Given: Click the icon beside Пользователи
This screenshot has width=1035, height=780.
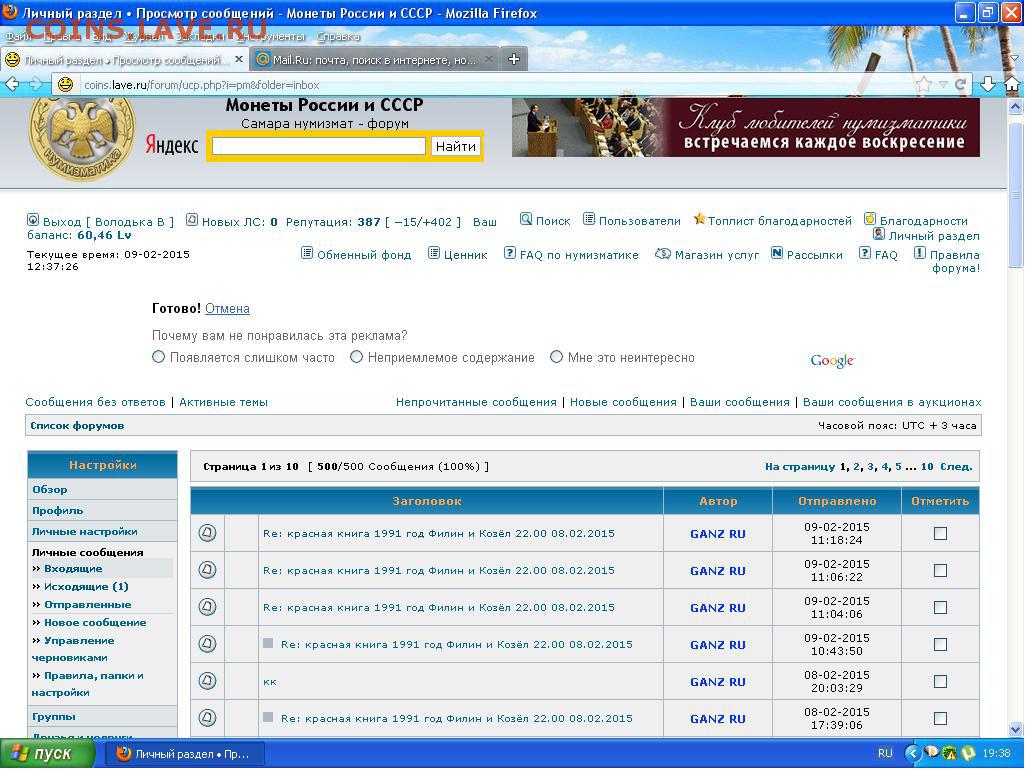Looking at the screenshot, I should point(589,219).
